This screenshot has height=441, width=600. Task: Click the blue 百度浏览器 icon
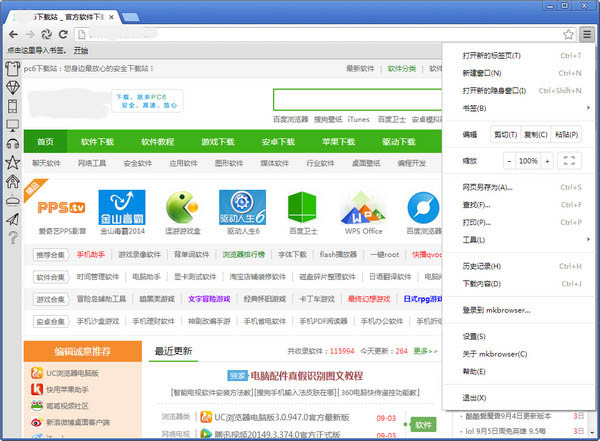coord(423,207)
